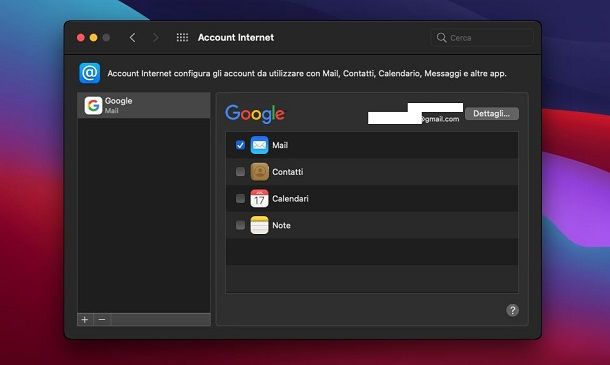The width and height of the screenshot is (610, 365).
Task: Remove account with minus button
Action: (x=102, y=320)
